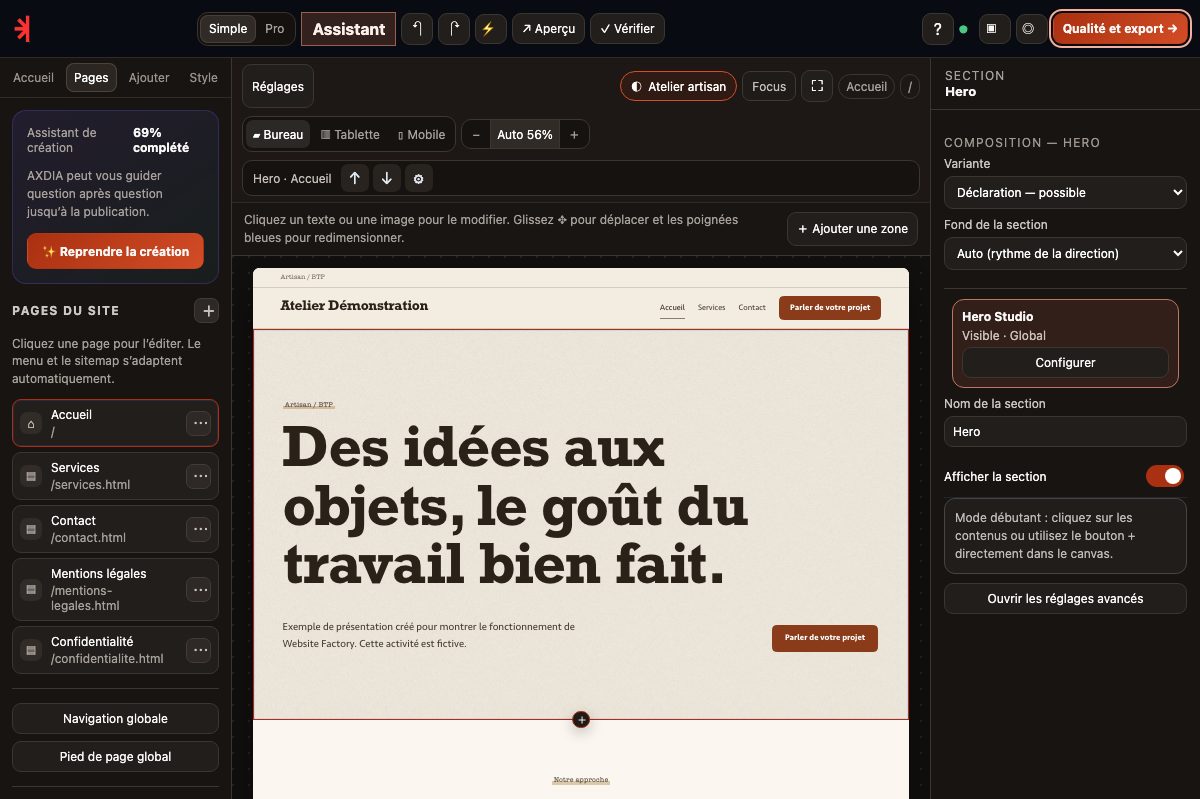Click the circular plus below the hero
The image size is (1200, 799).
[x=581, y=719]
